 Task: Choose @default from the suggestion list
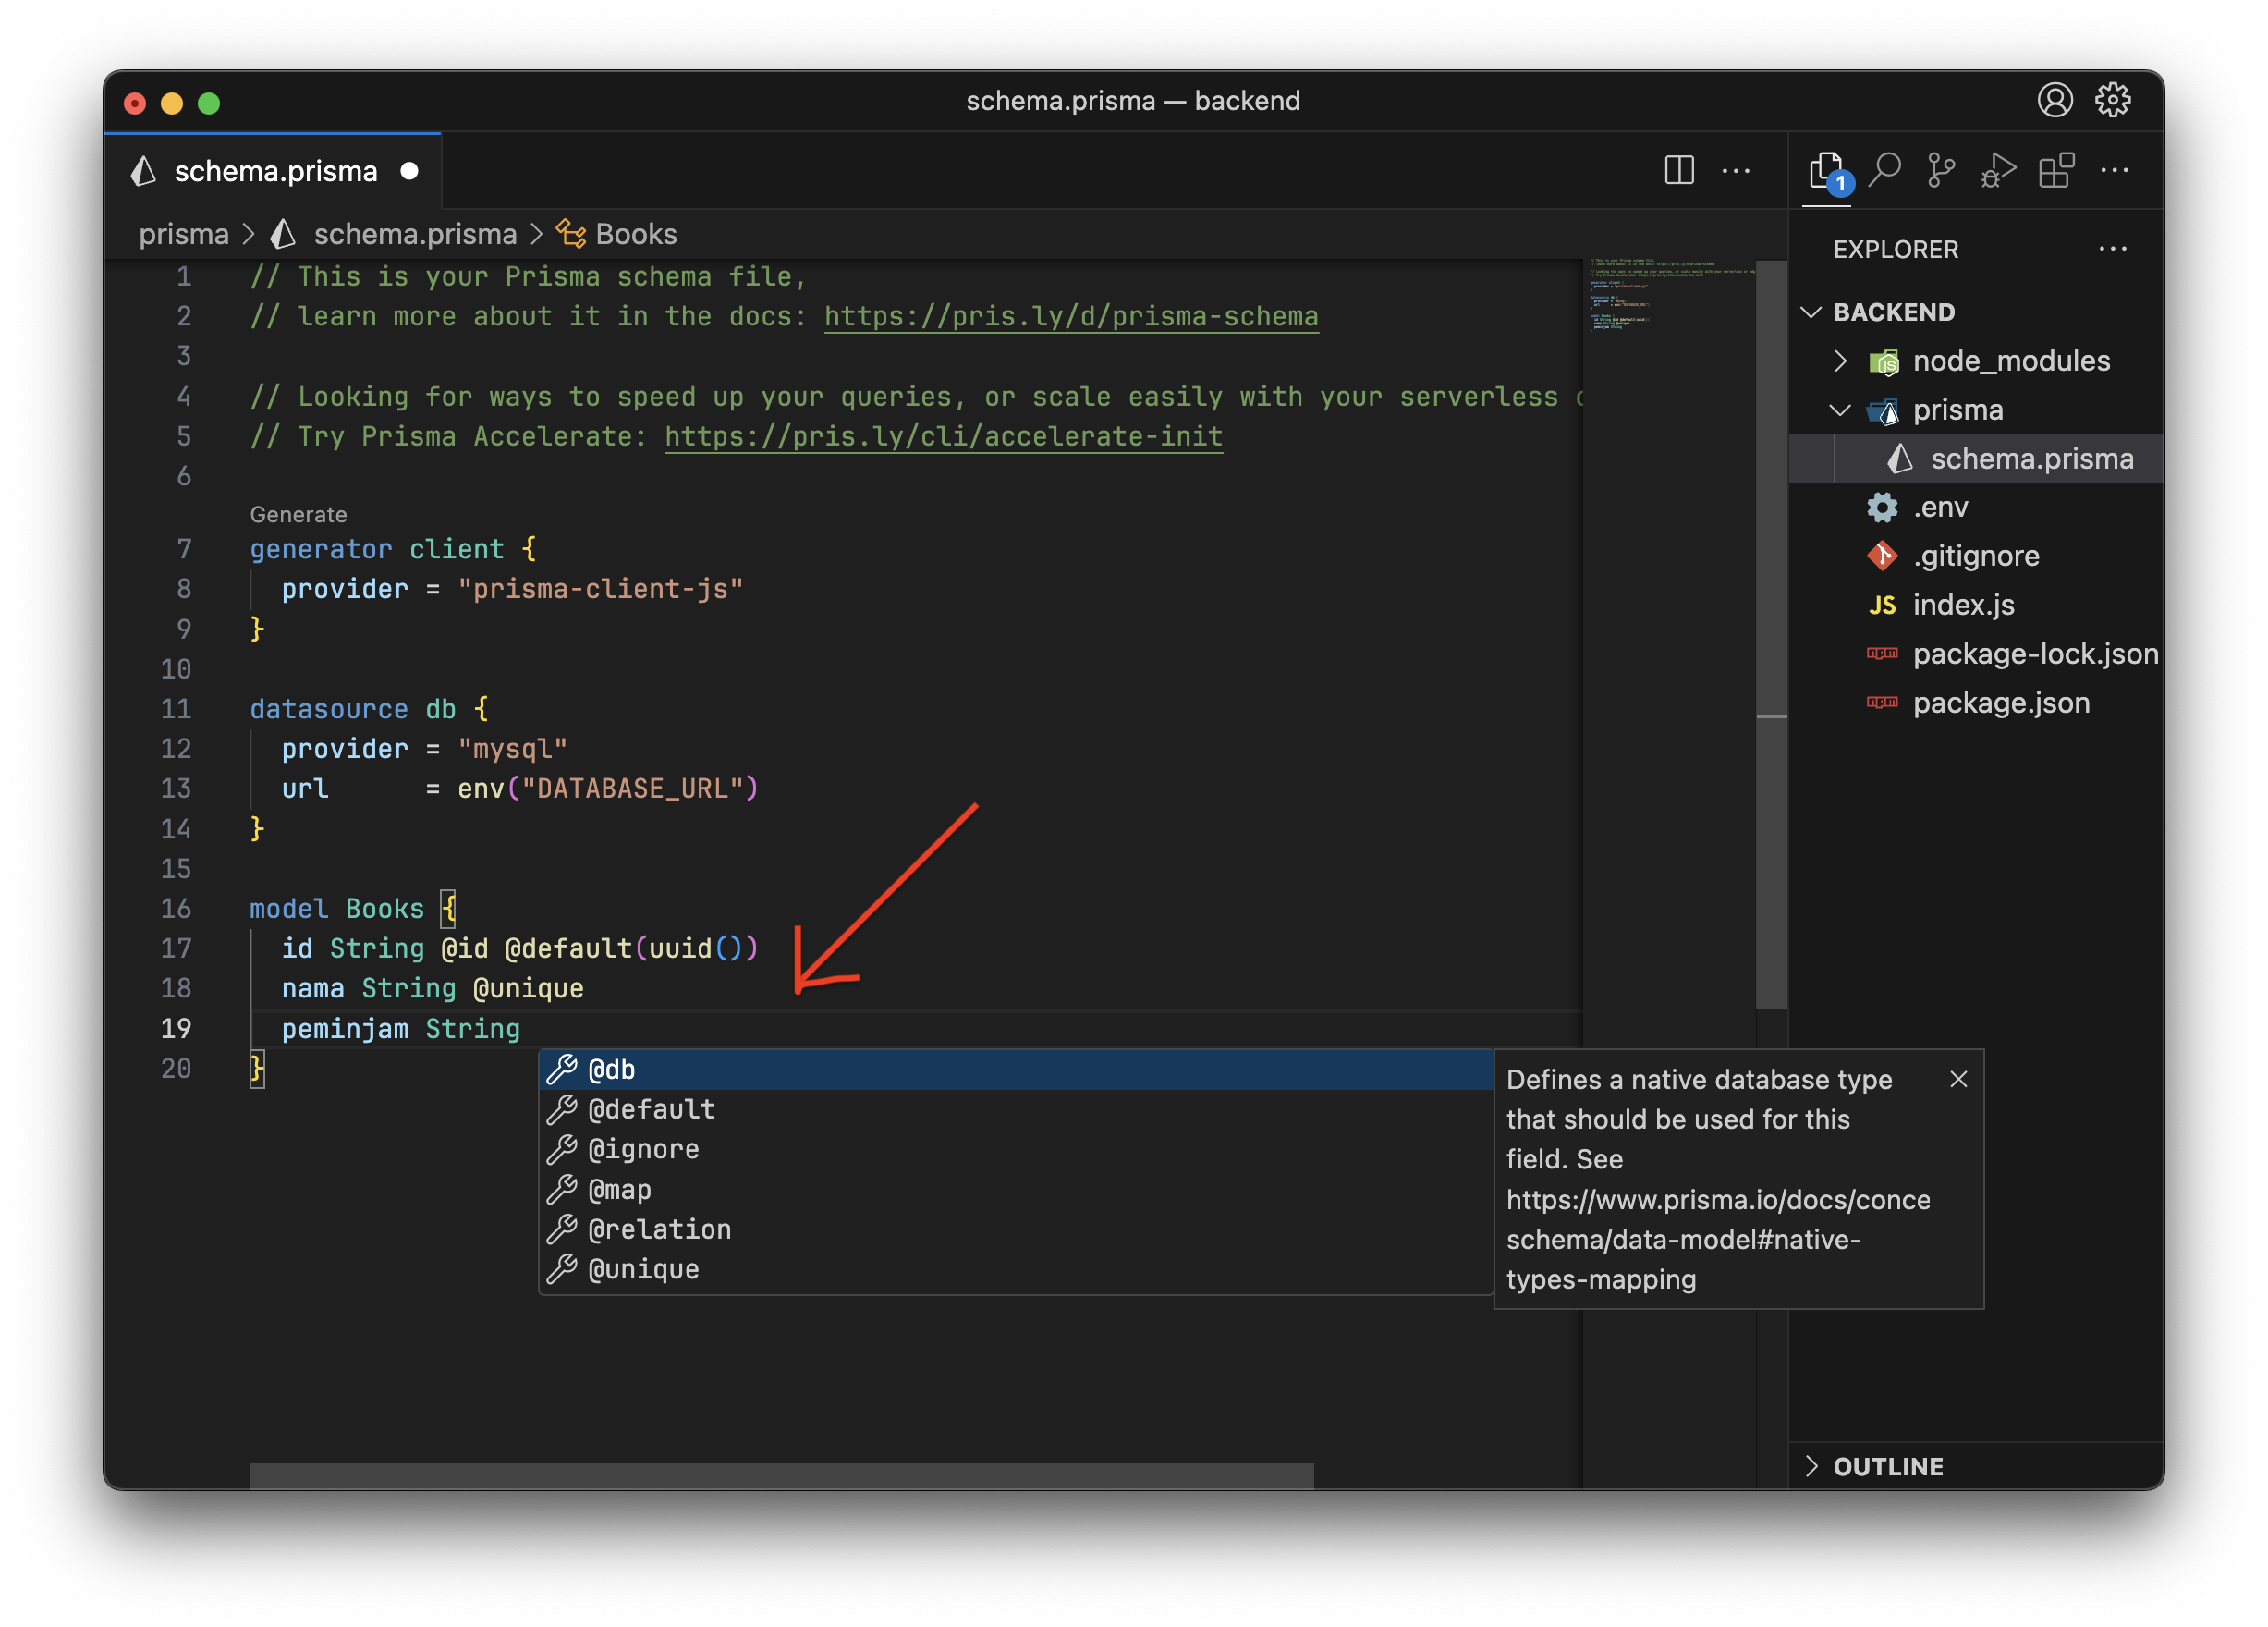(x=651, y=1109)
